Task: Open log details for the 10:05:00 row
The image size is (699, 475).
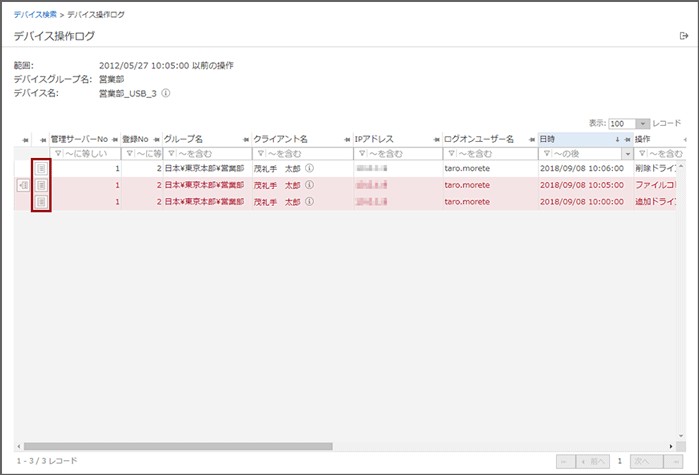Action: [41, 185]
